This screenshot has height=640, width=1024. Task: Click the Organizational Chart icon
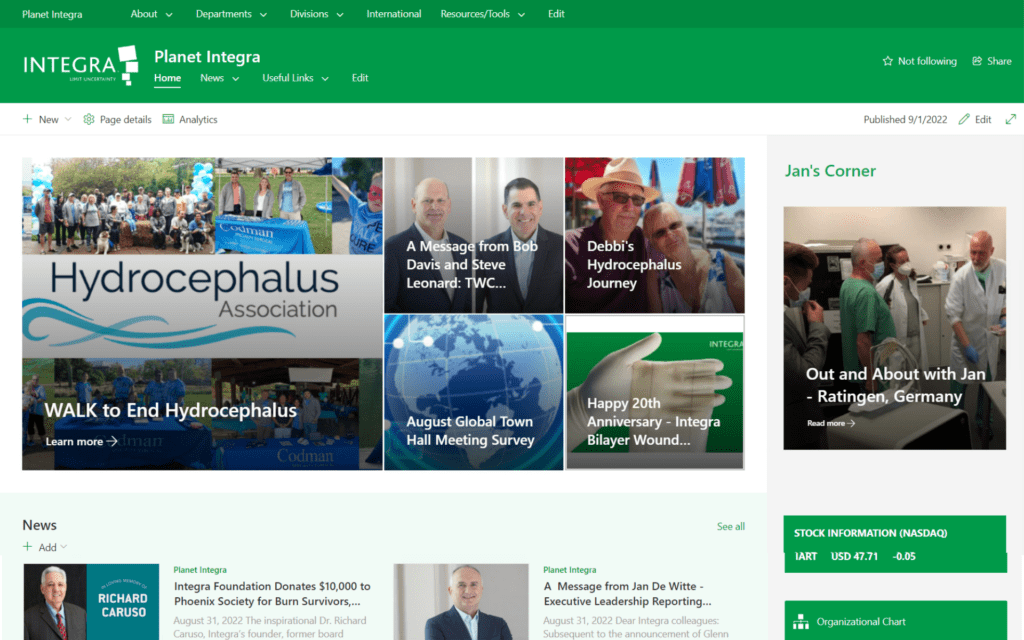tap(801, 622)
